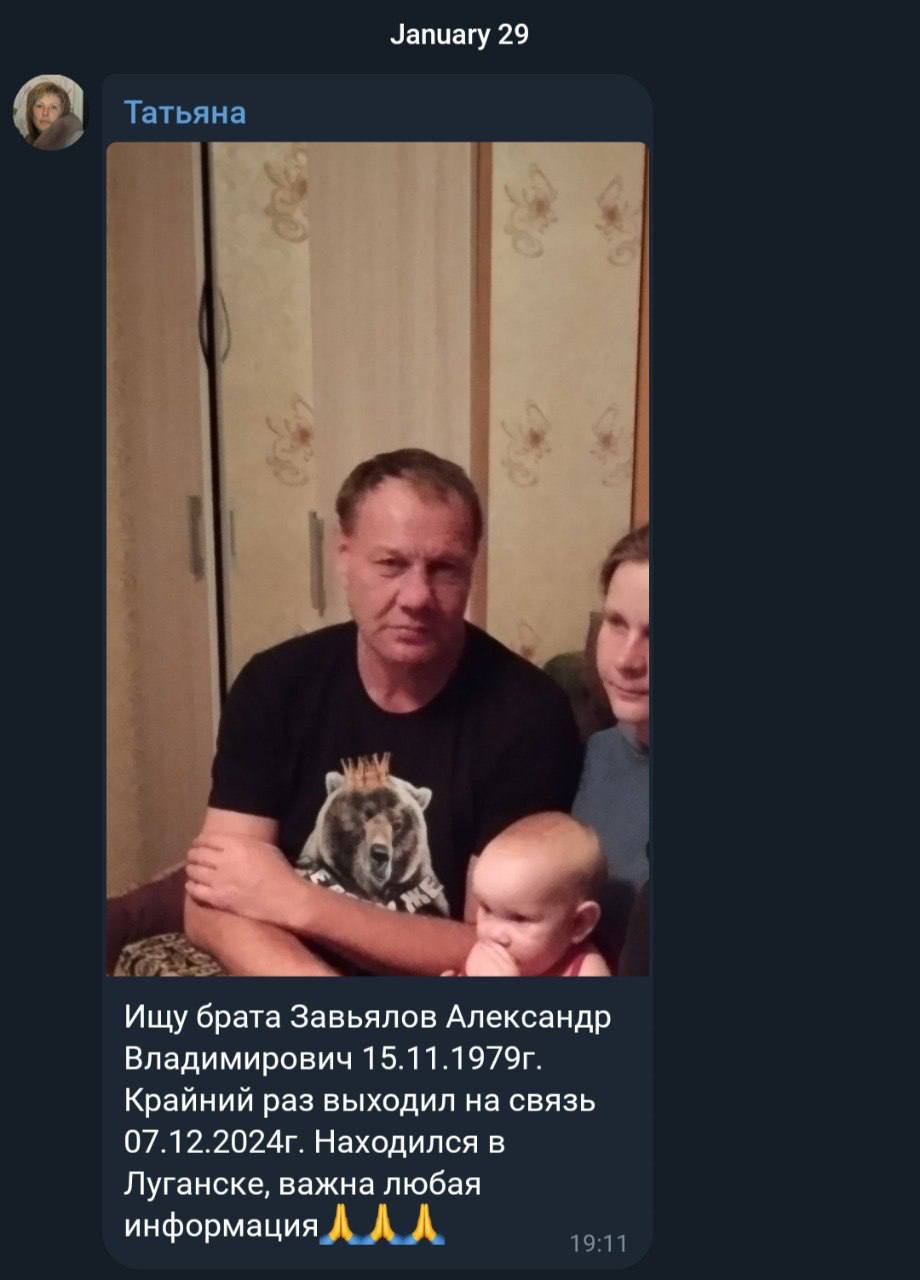
Task: Click the word "Луганске" in the message
Action: (x=195, y=1184)
